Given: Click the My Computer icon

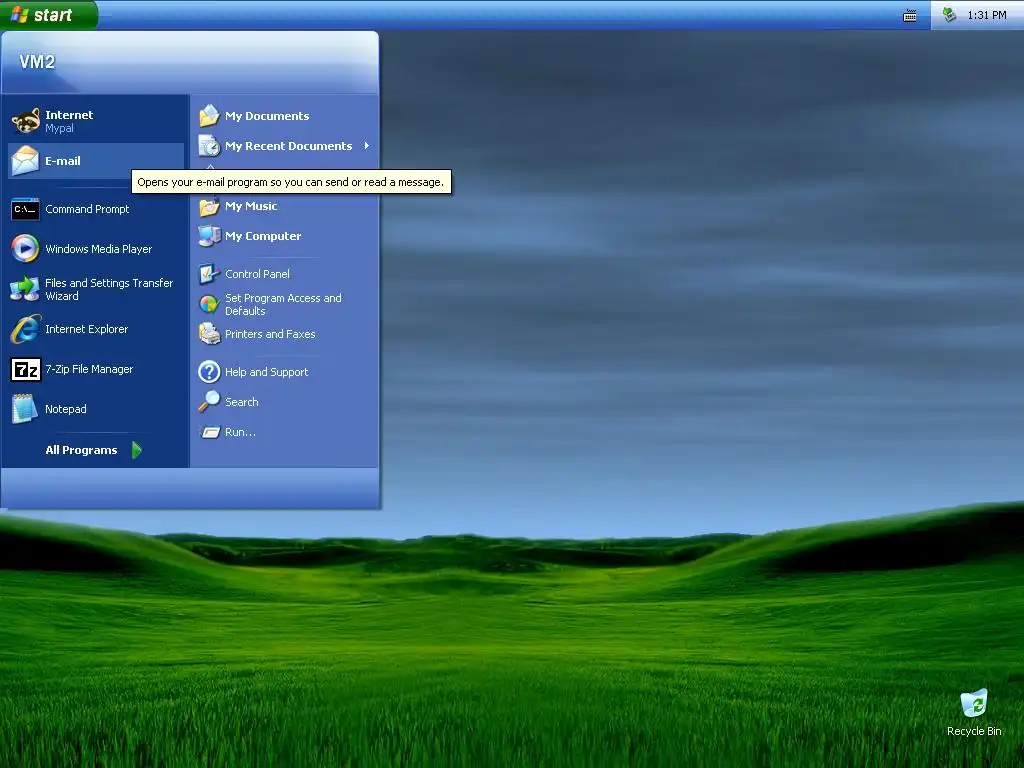Looking at the screenshot, I should click(210, 236).
